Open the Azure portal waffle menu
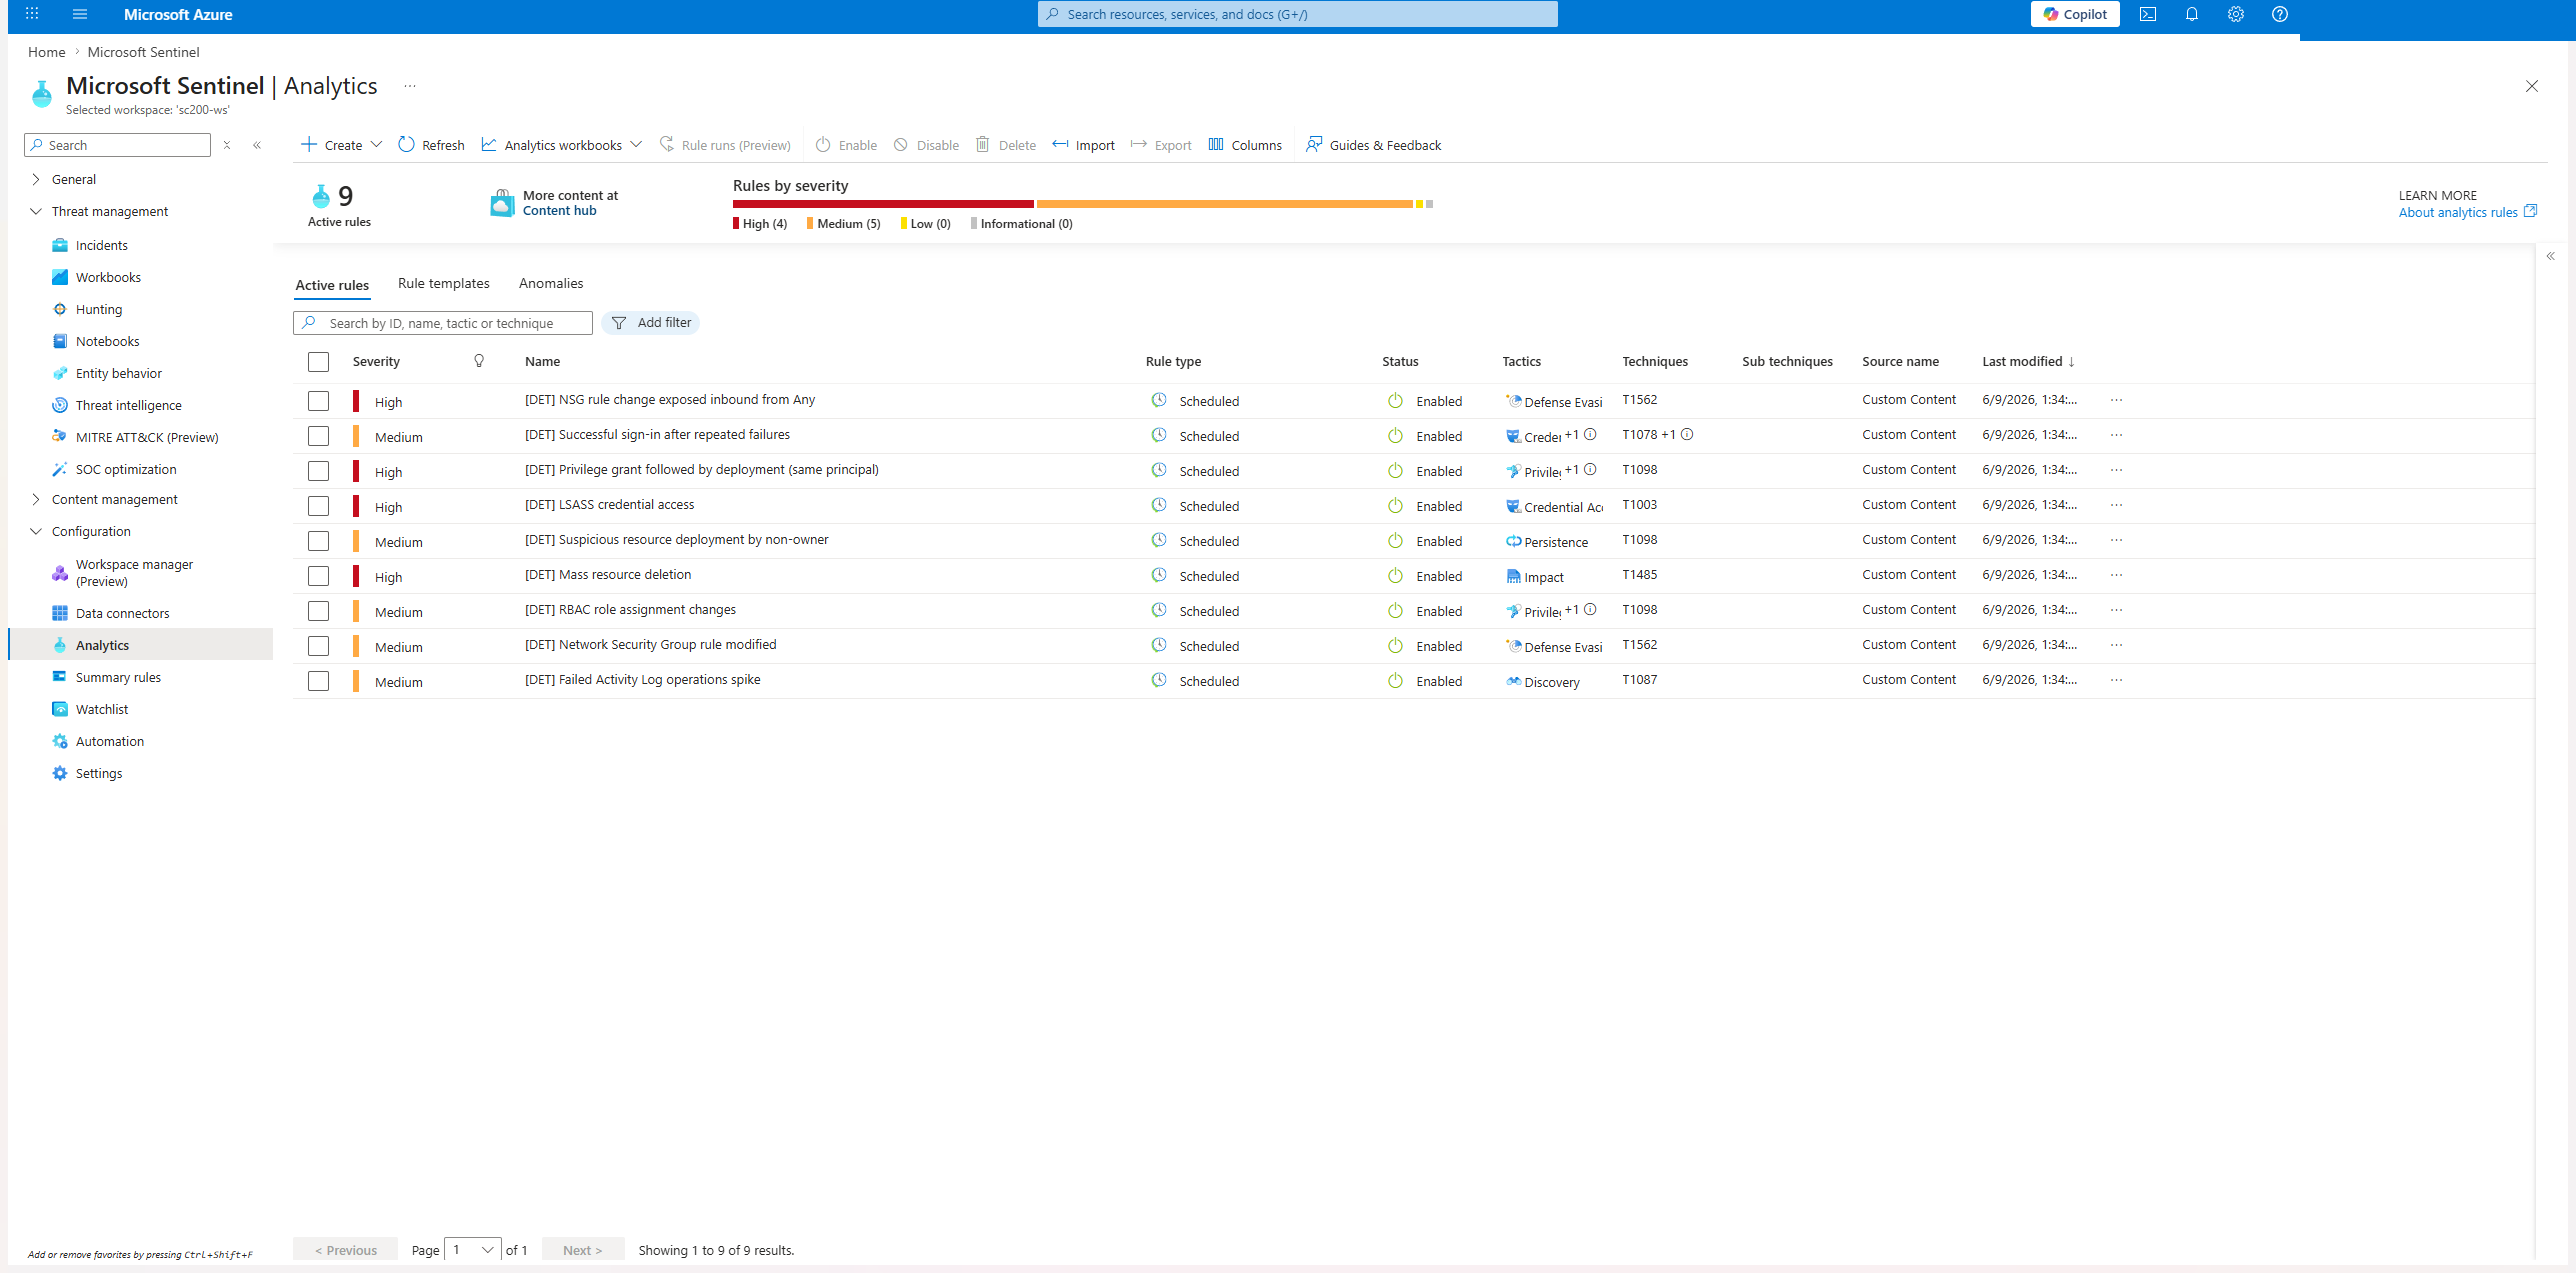The image size is (2576, 1273). click(x=32, y=14)
